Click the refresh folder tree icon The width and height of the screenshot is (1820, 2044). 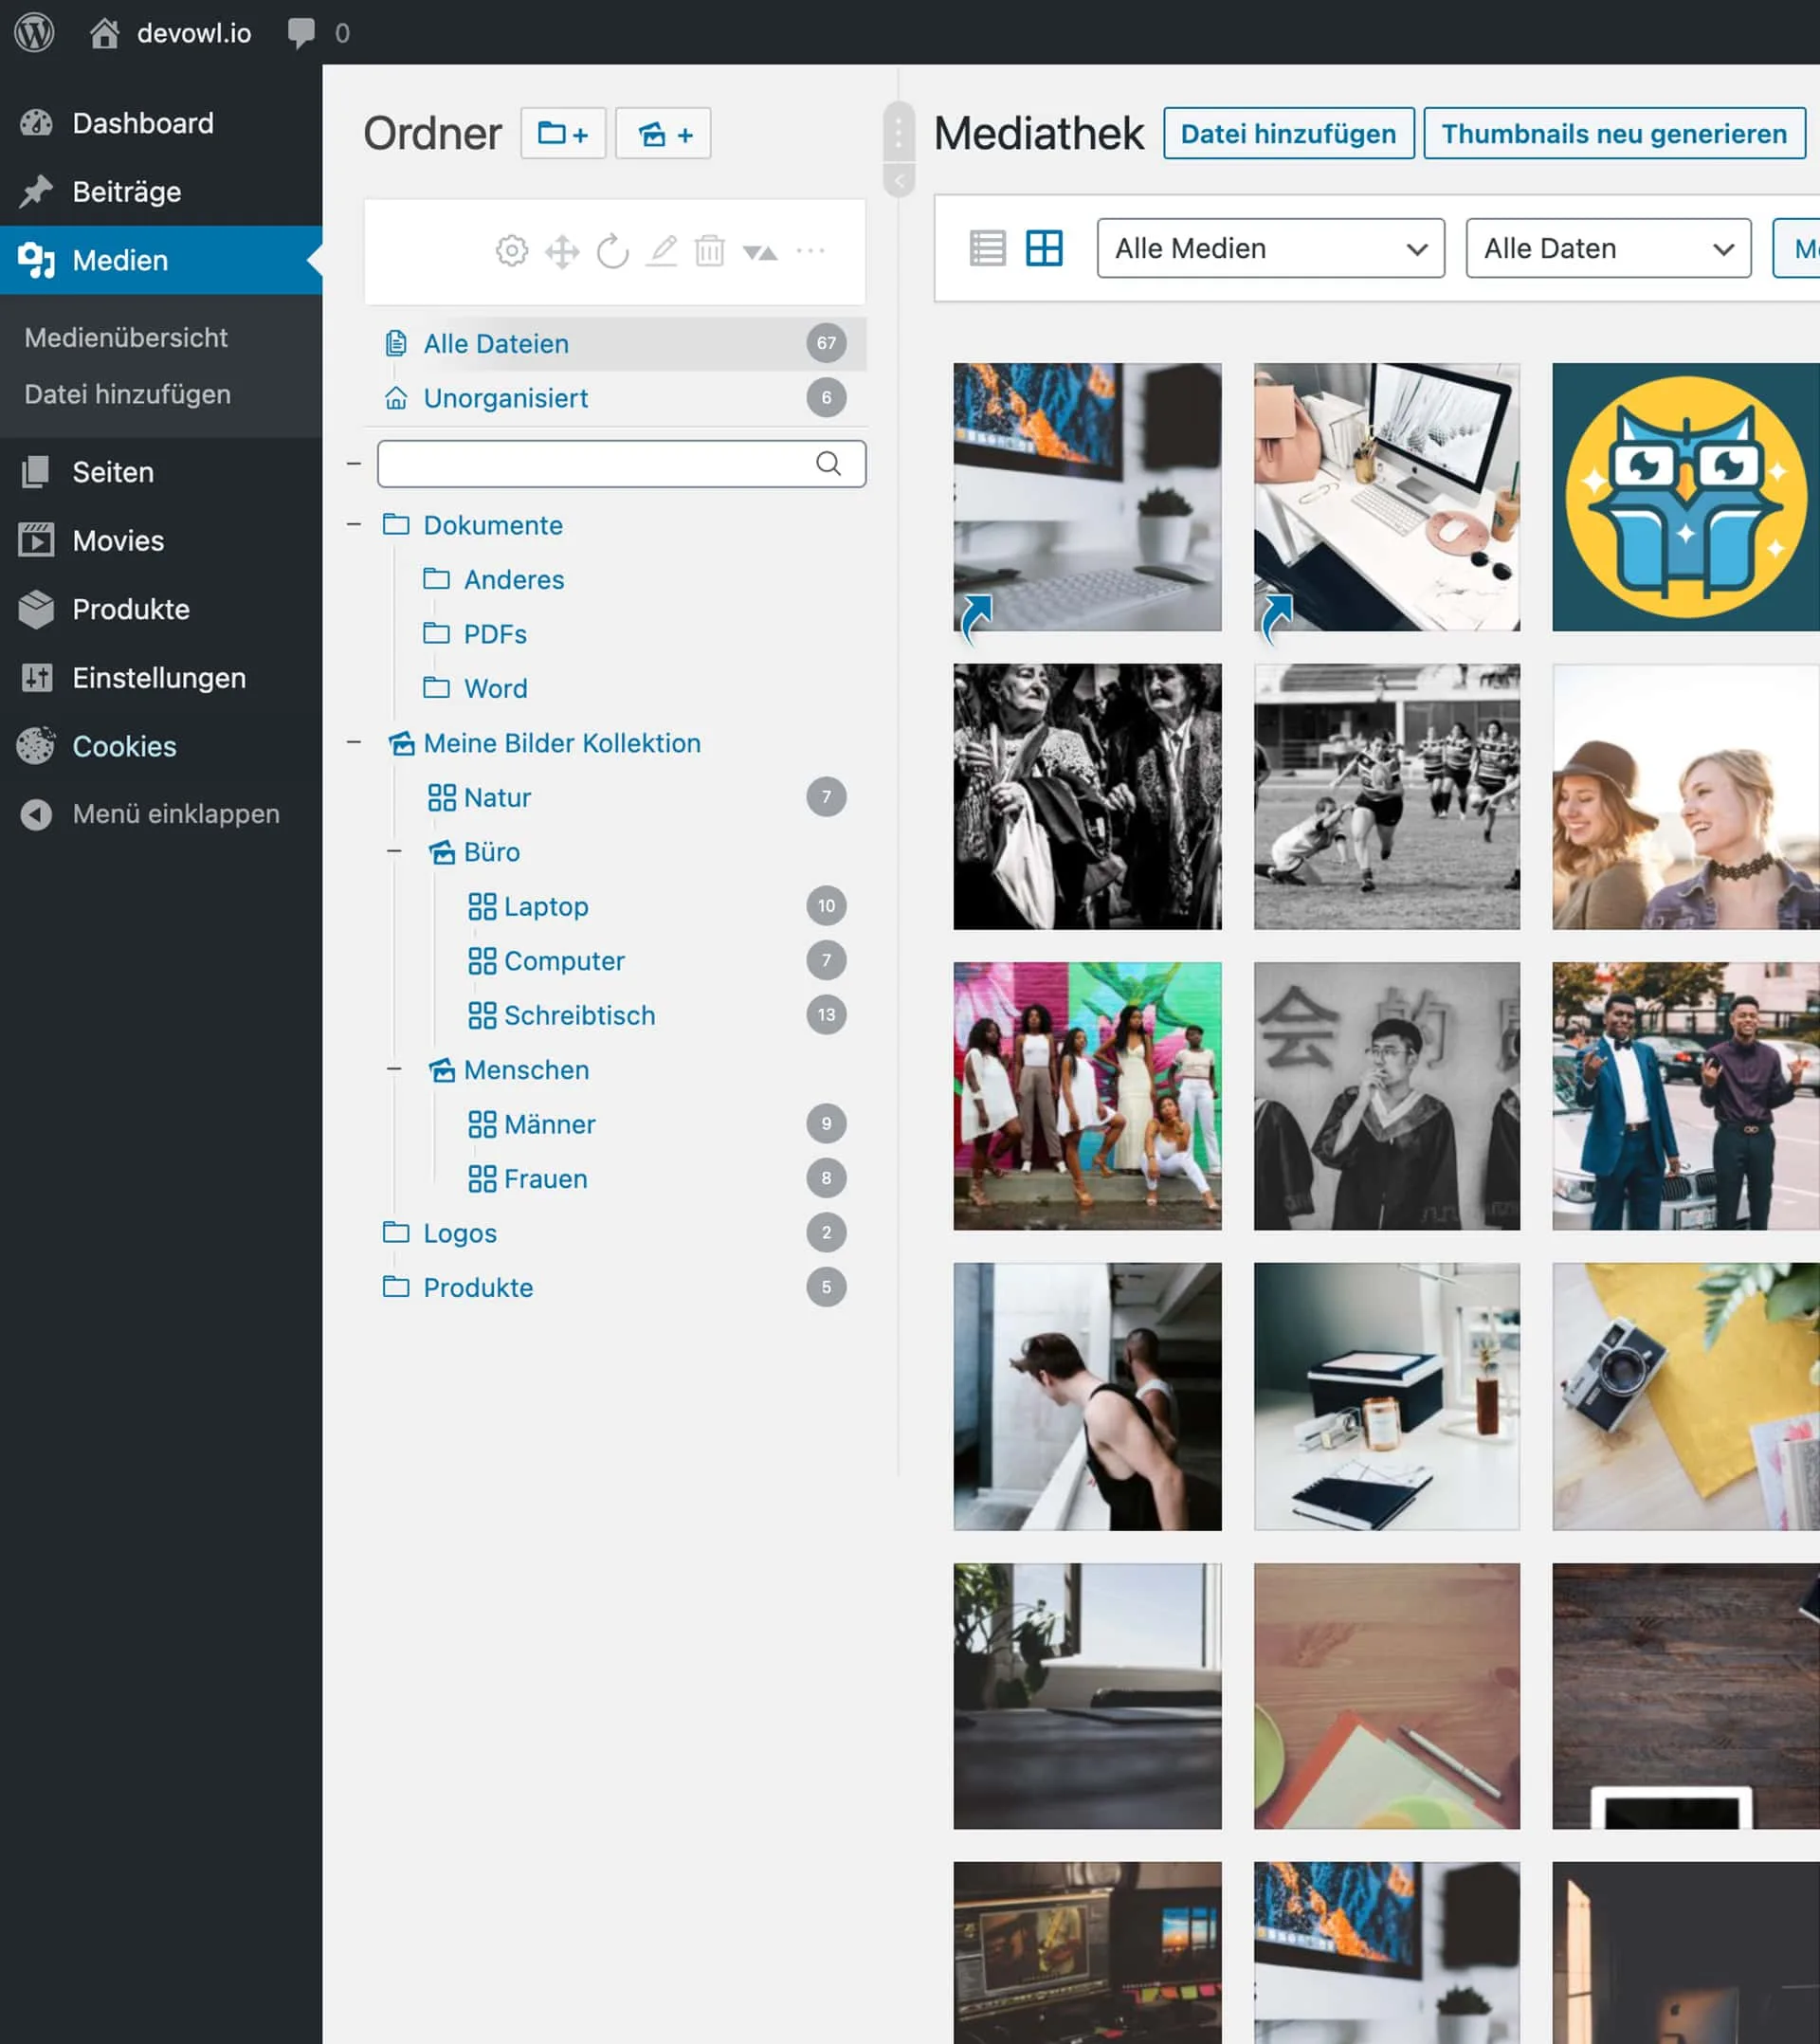point(612,251)
